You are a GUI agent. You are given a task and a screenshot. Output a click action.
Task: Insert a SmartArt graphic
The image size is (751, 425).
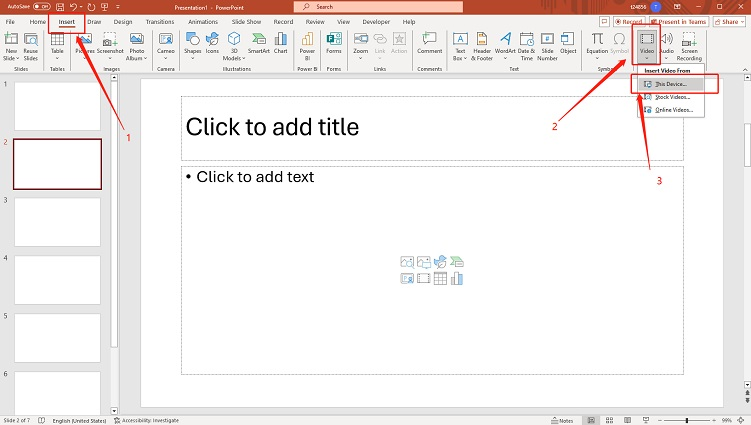[259, 43]
